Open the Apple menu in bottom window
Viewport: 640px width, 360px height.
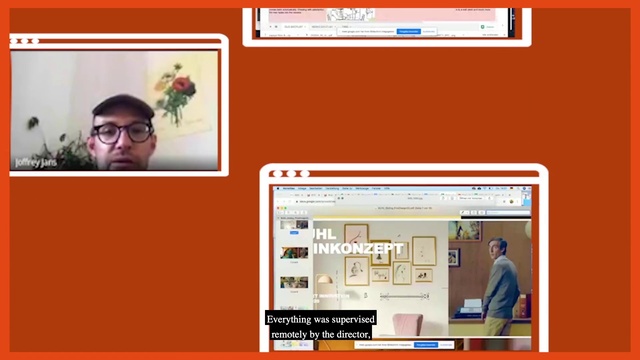278,189
